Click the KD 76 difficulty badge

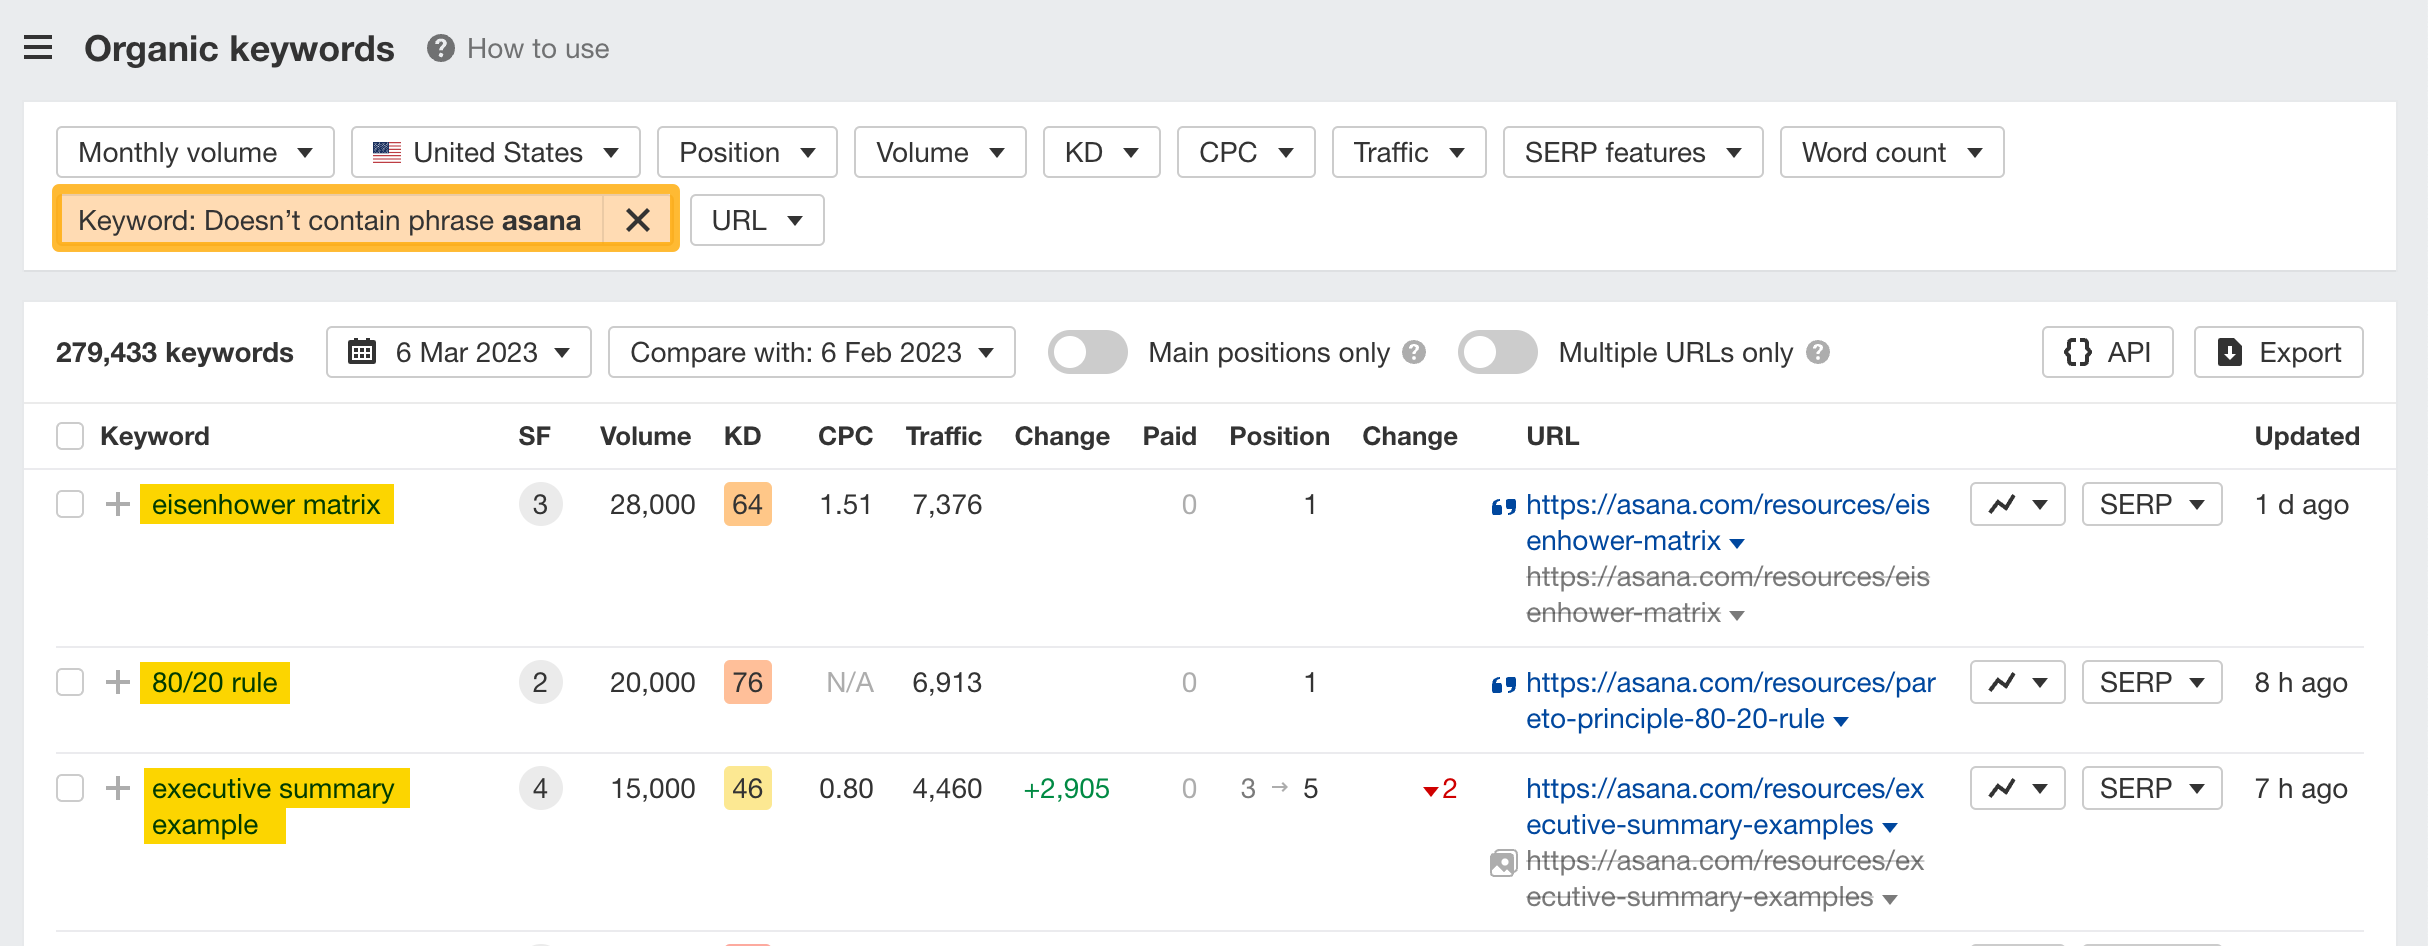click(x=747, y=682)
